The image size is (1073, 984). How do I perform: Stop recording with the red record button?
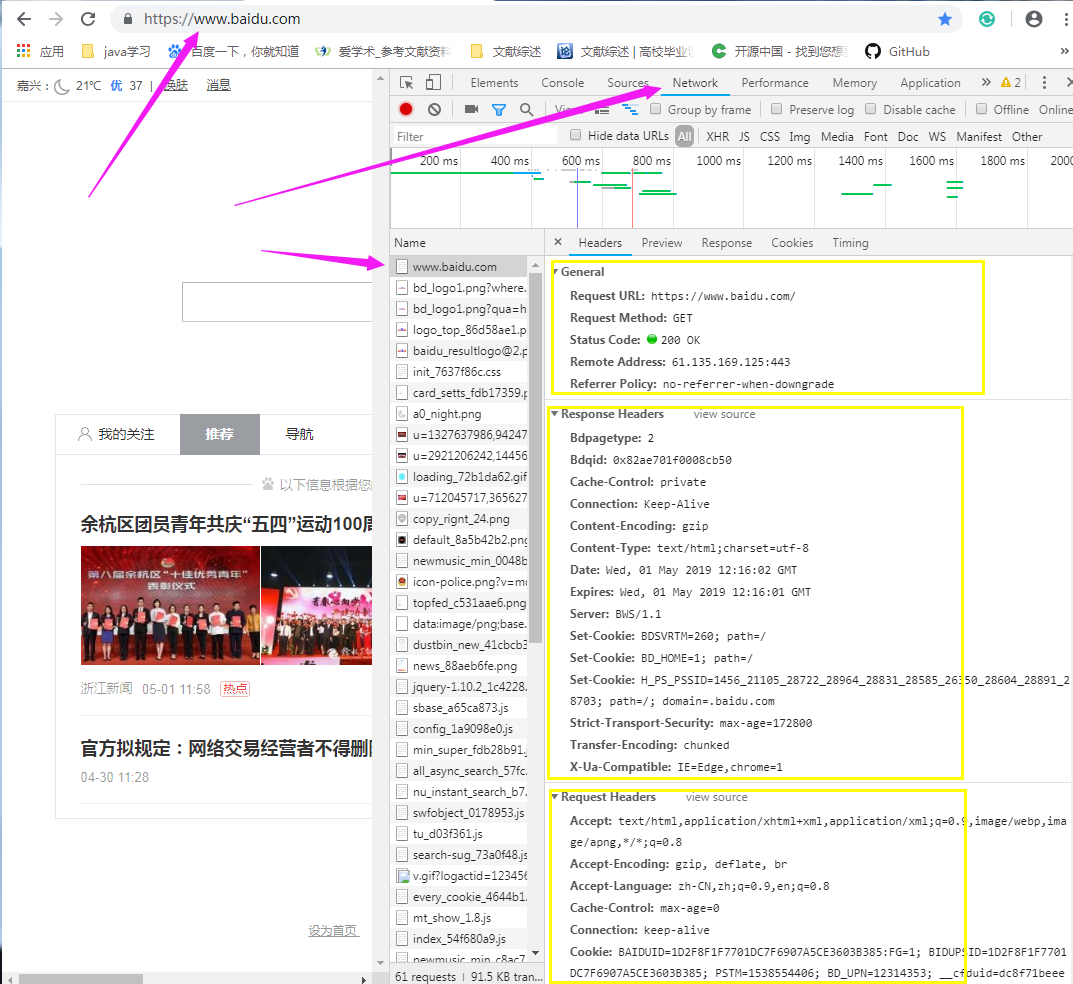[406, 109]
